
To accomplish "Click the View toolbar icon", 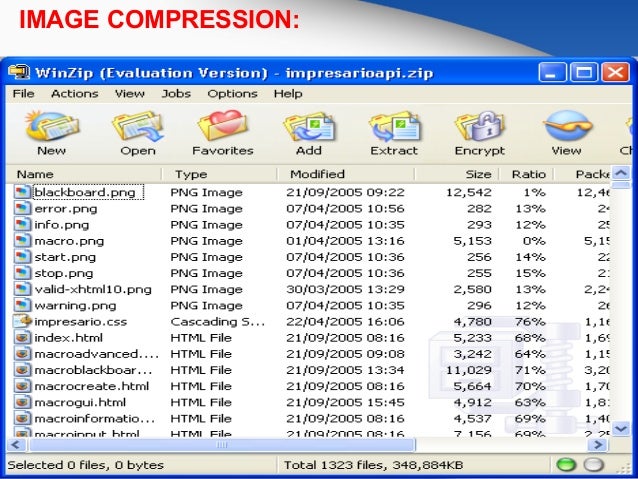I will (566, 127).
